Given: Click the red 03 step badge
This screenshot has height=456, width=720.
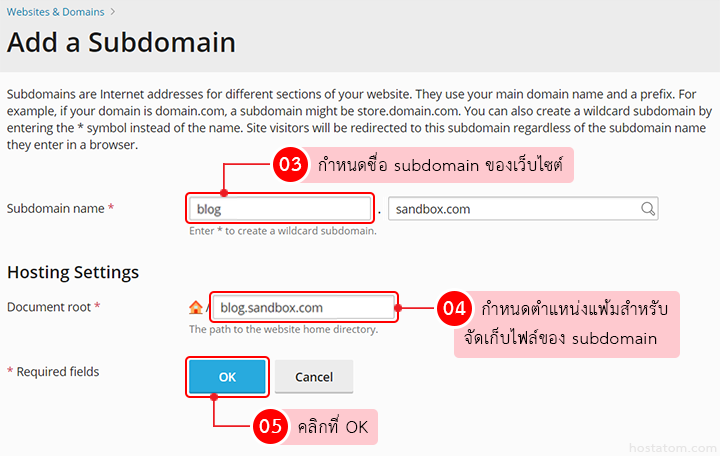Looking at the screenshot, I should pos(290,166).
